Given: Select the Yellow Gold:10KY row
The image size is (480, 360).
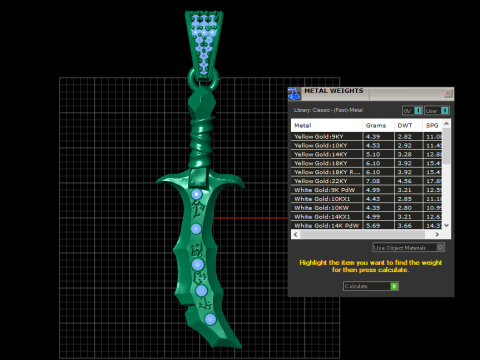Looking at the screenshot, I should (367, 145).
